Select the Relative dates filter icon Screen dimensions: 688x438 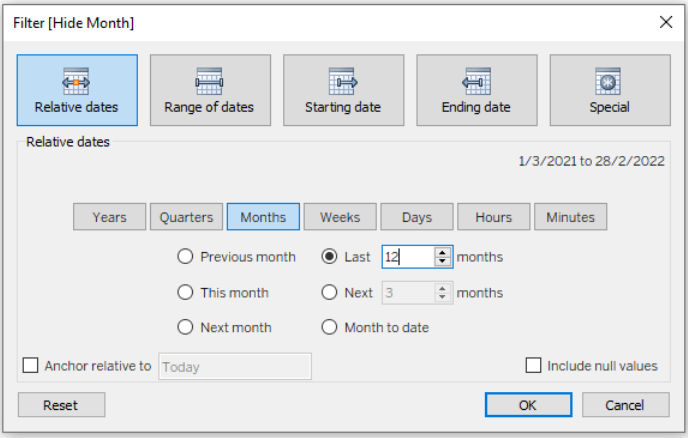click(x=76, y=82)
